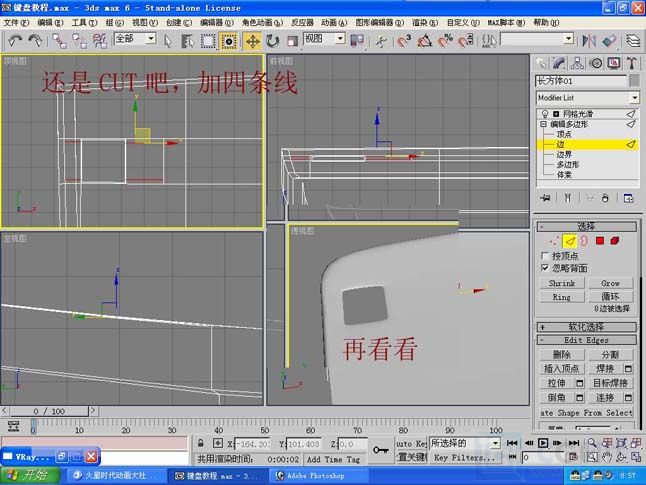Click the Select and Manipulate icon

coord(381,41)
